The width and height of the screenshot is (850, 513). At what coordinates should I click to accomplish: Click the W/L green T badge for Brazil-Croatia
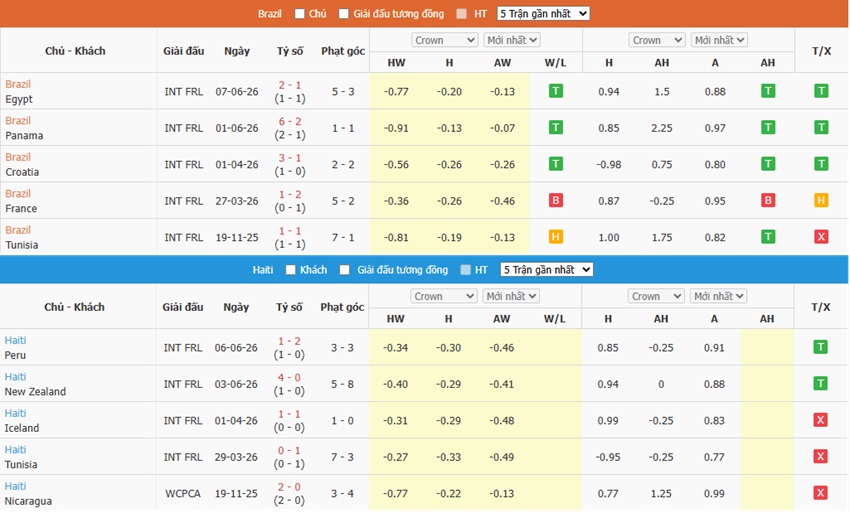pos(556,164)
